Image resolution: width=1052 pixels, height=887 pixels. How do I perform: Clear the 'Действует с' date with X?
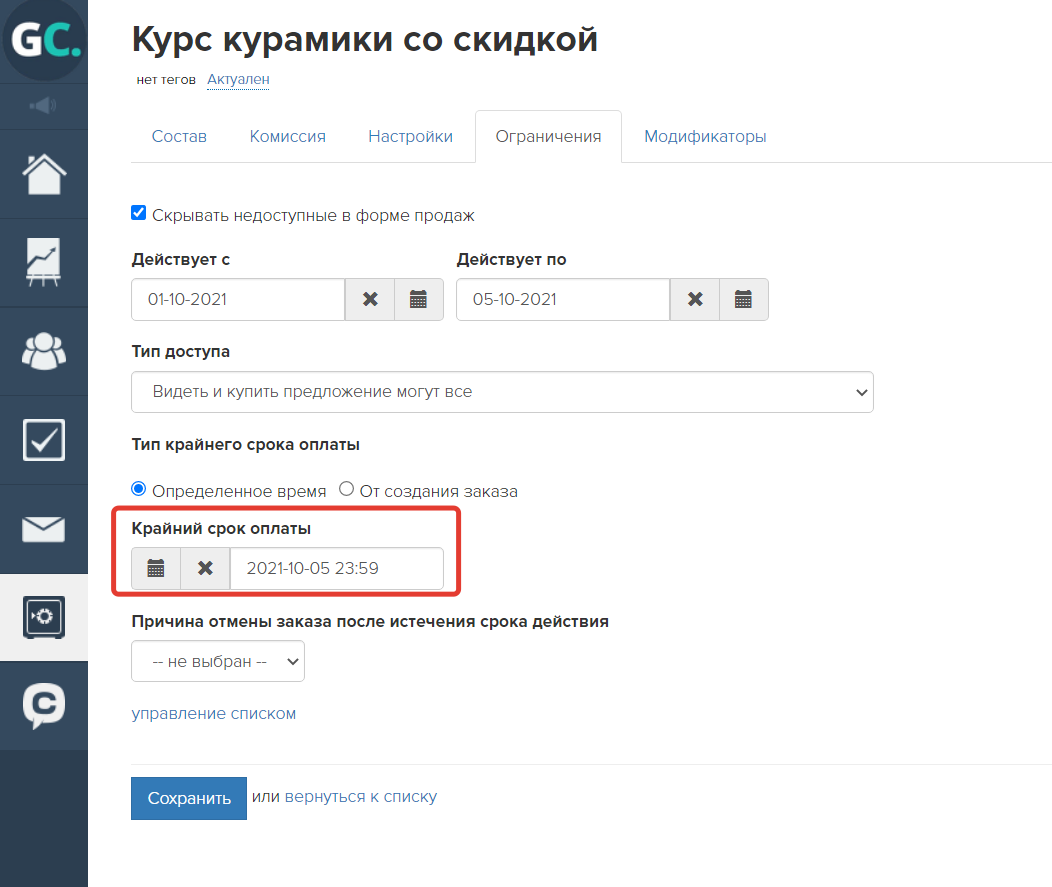click(370, 299)
